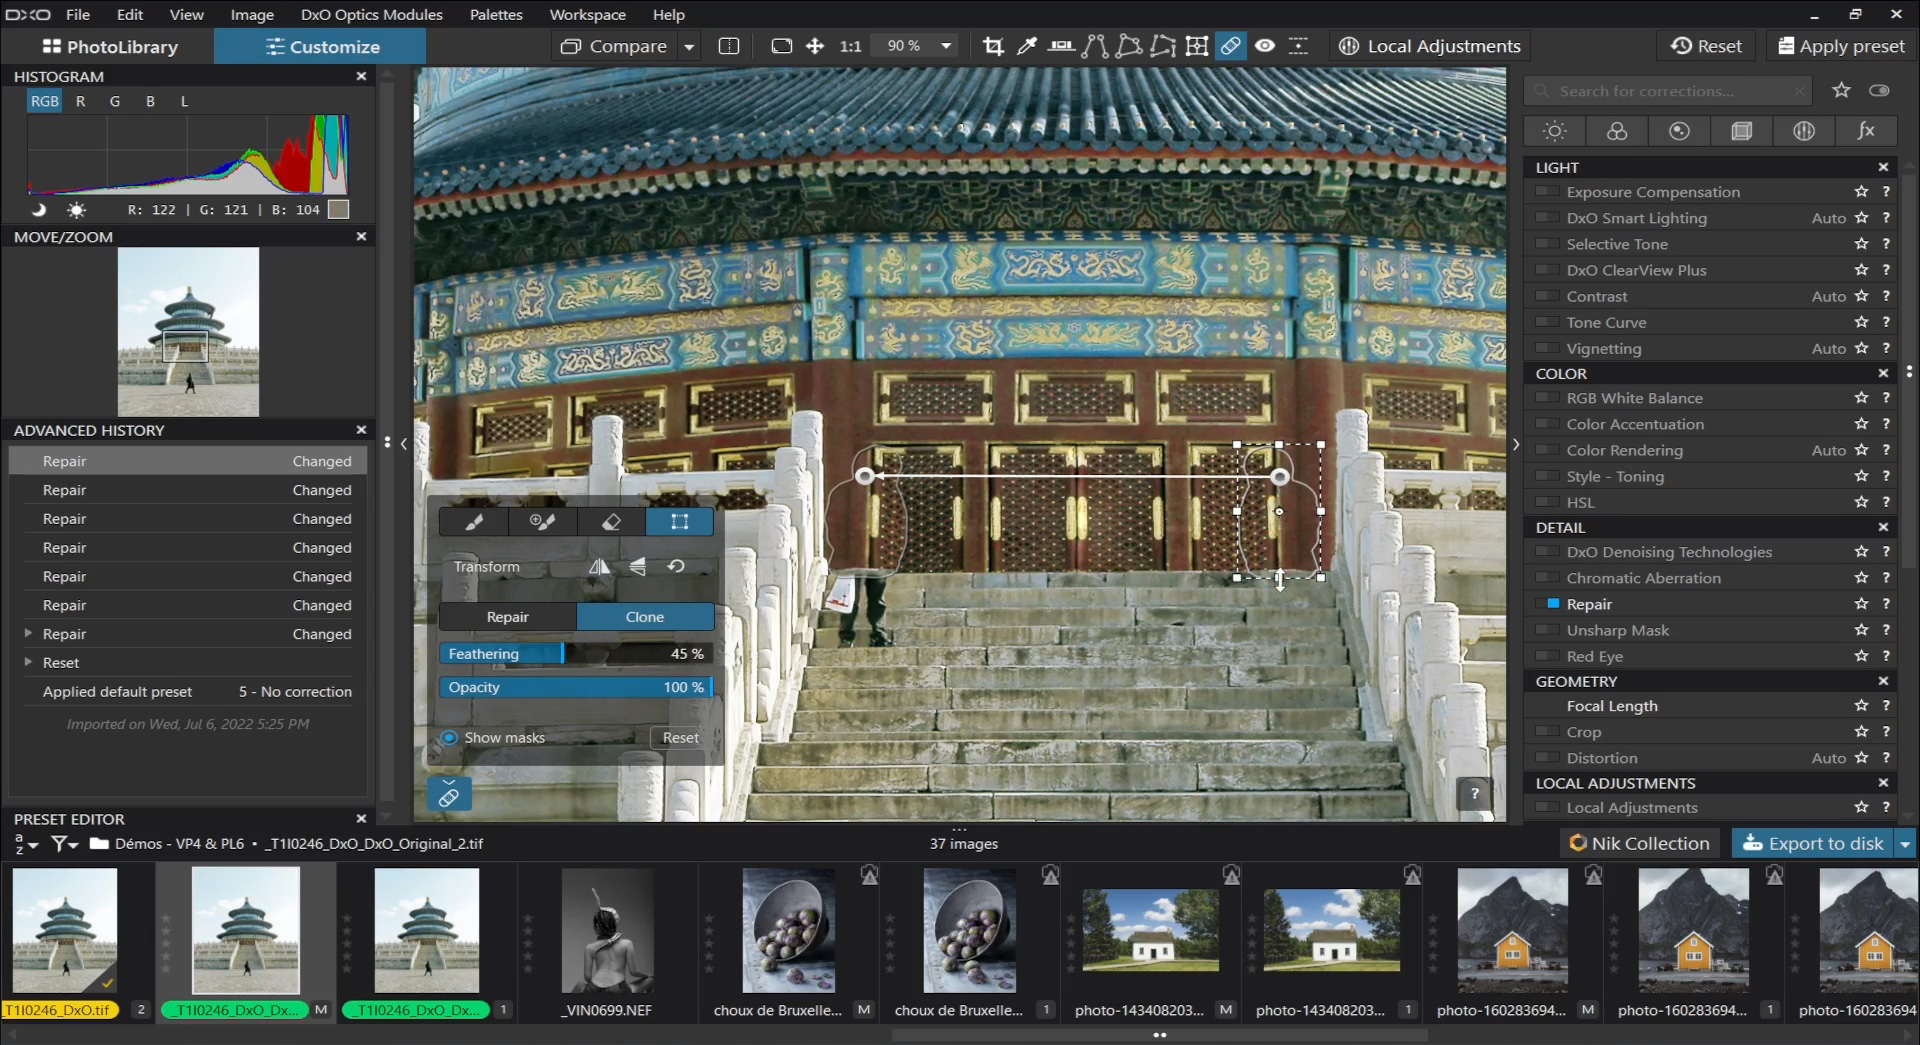
Task: Enable Exposure Compensation correction
Action: coord(1547,191)
